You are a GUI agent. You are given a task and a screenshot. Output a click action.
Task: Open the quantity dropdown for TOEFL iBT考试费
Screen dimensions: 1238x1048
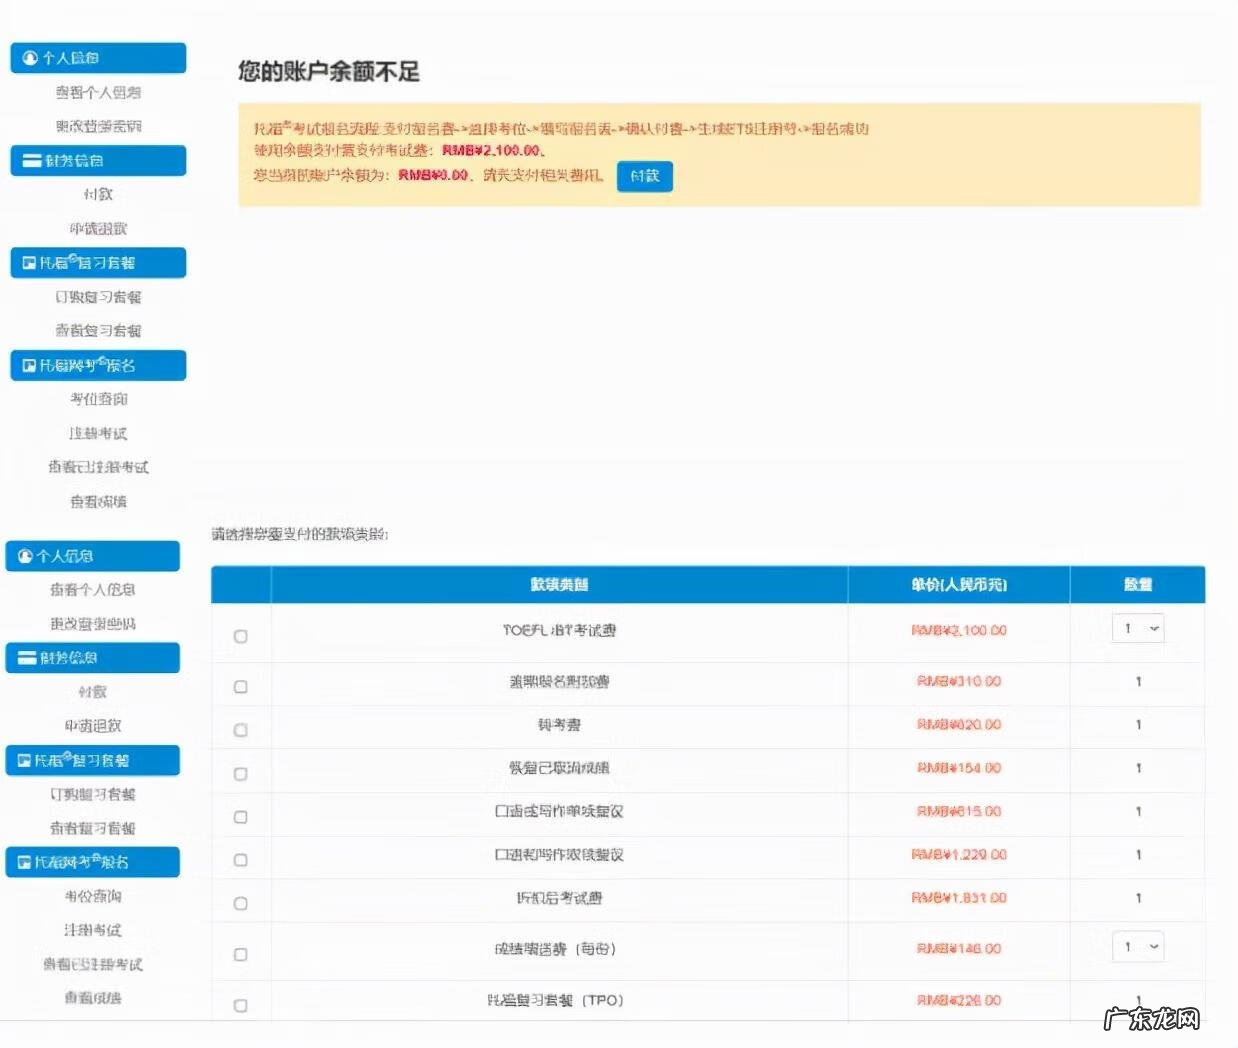coord(1137,629)
